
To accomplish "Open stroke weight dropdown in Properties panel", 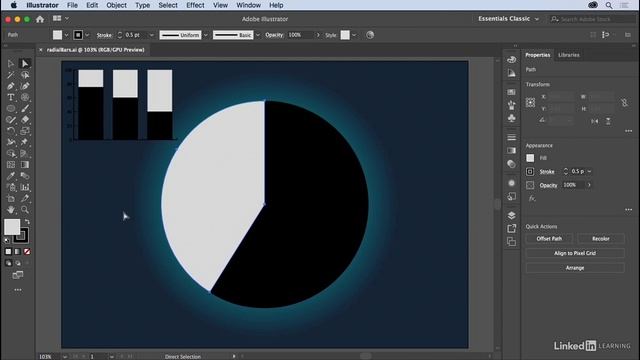I will click(x=589, y=171).
